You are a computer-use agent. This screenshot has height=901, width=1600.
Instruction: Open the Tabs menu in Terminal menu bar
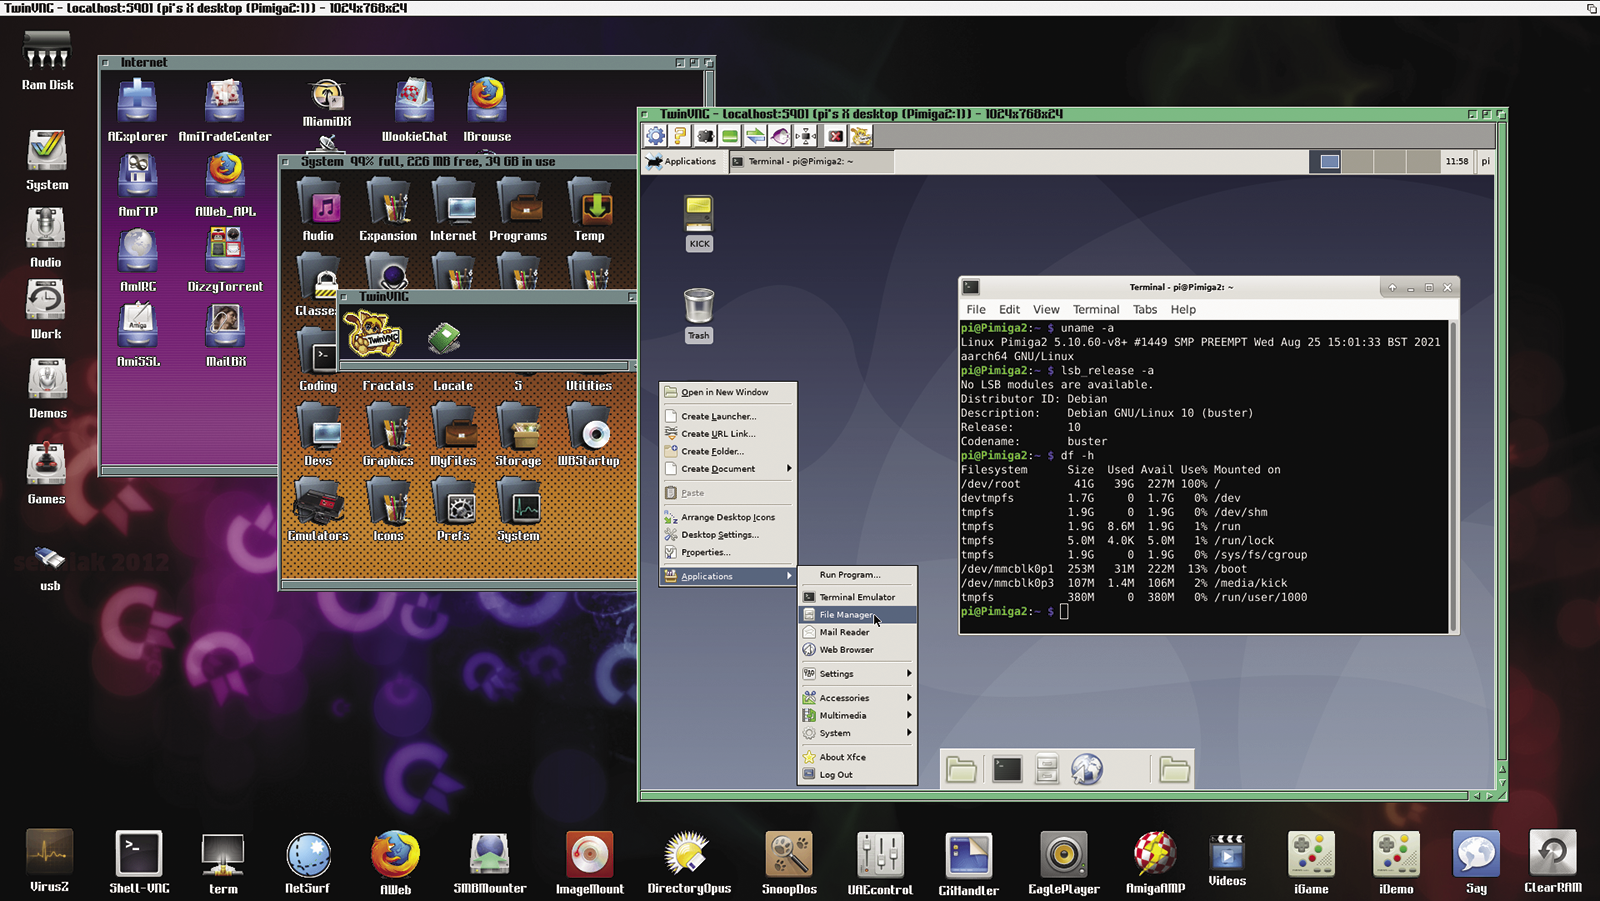pyautogui.click(x=1145, y=310)
